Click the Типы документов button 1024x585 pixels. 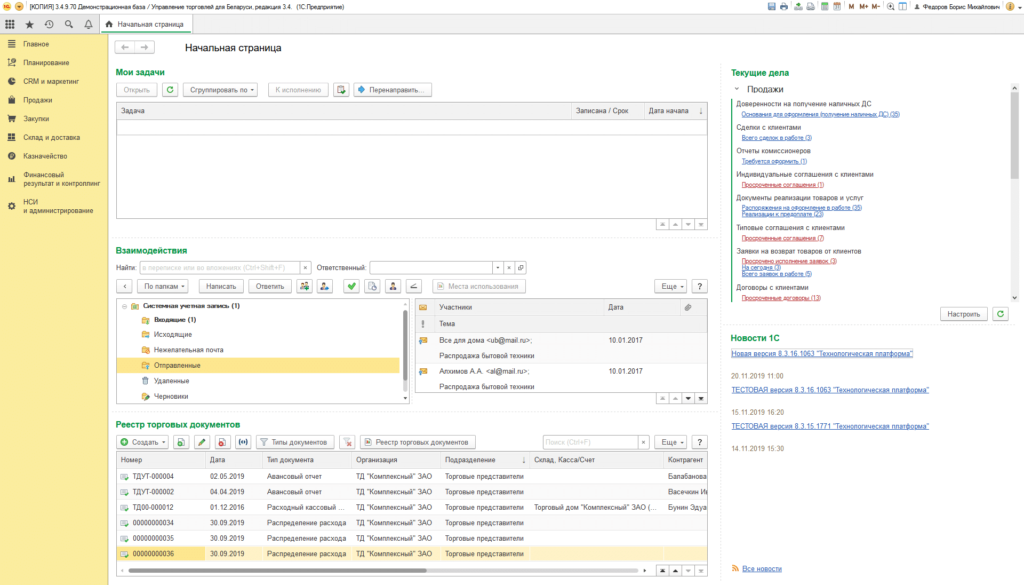click(x=295, y=442)
